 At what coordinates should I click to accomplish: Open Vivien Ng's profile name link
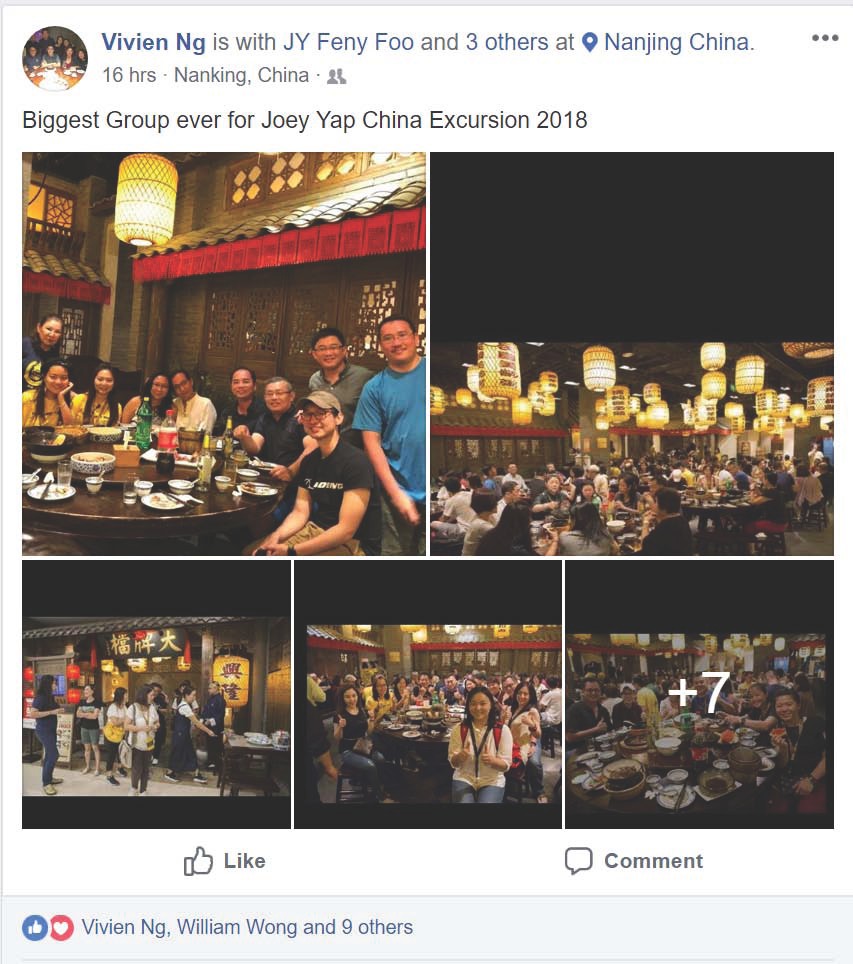pyautogui.click(x=153, y=42)
